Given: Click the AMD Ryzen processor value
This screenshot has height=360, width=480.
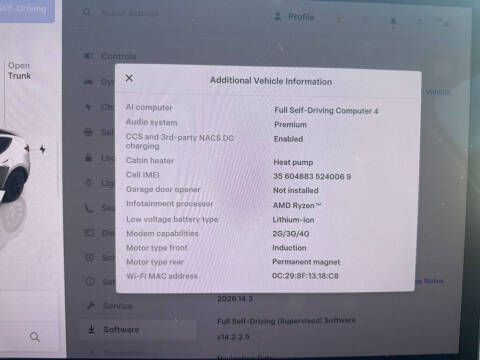Looking at the screenshot, I should [x=297, y=205].
